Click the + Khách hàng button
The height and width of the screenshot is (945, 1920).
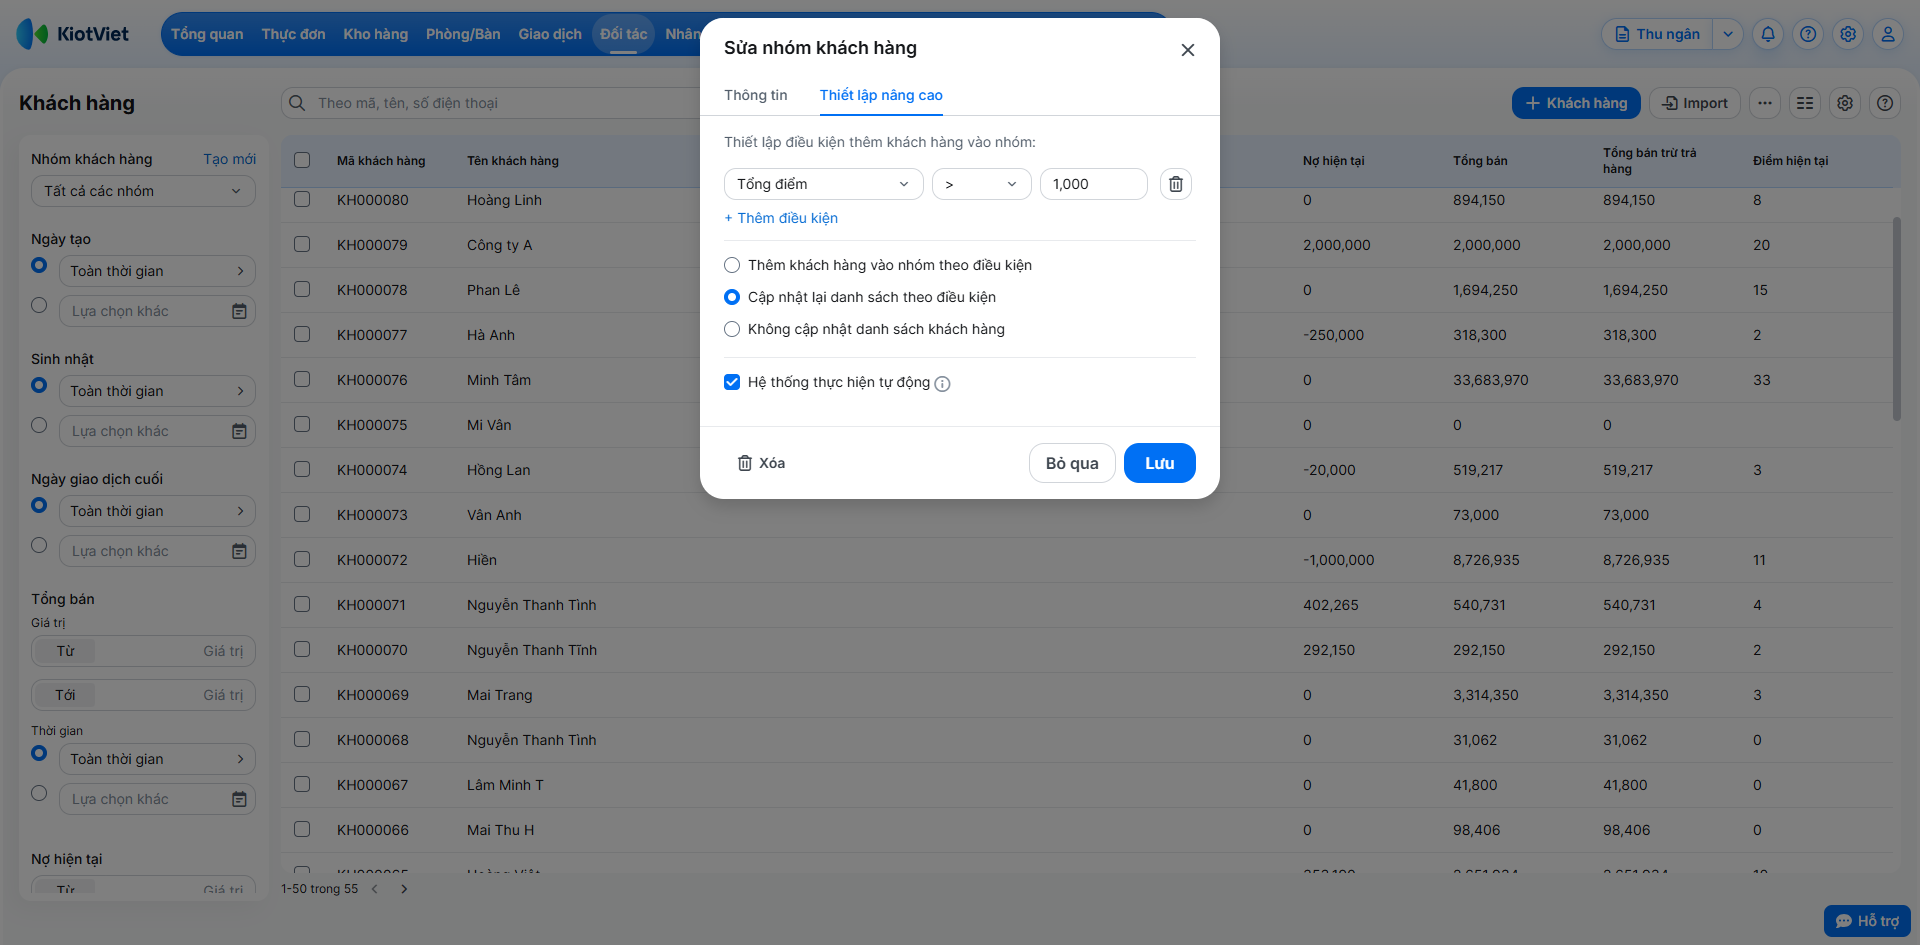1576,103
